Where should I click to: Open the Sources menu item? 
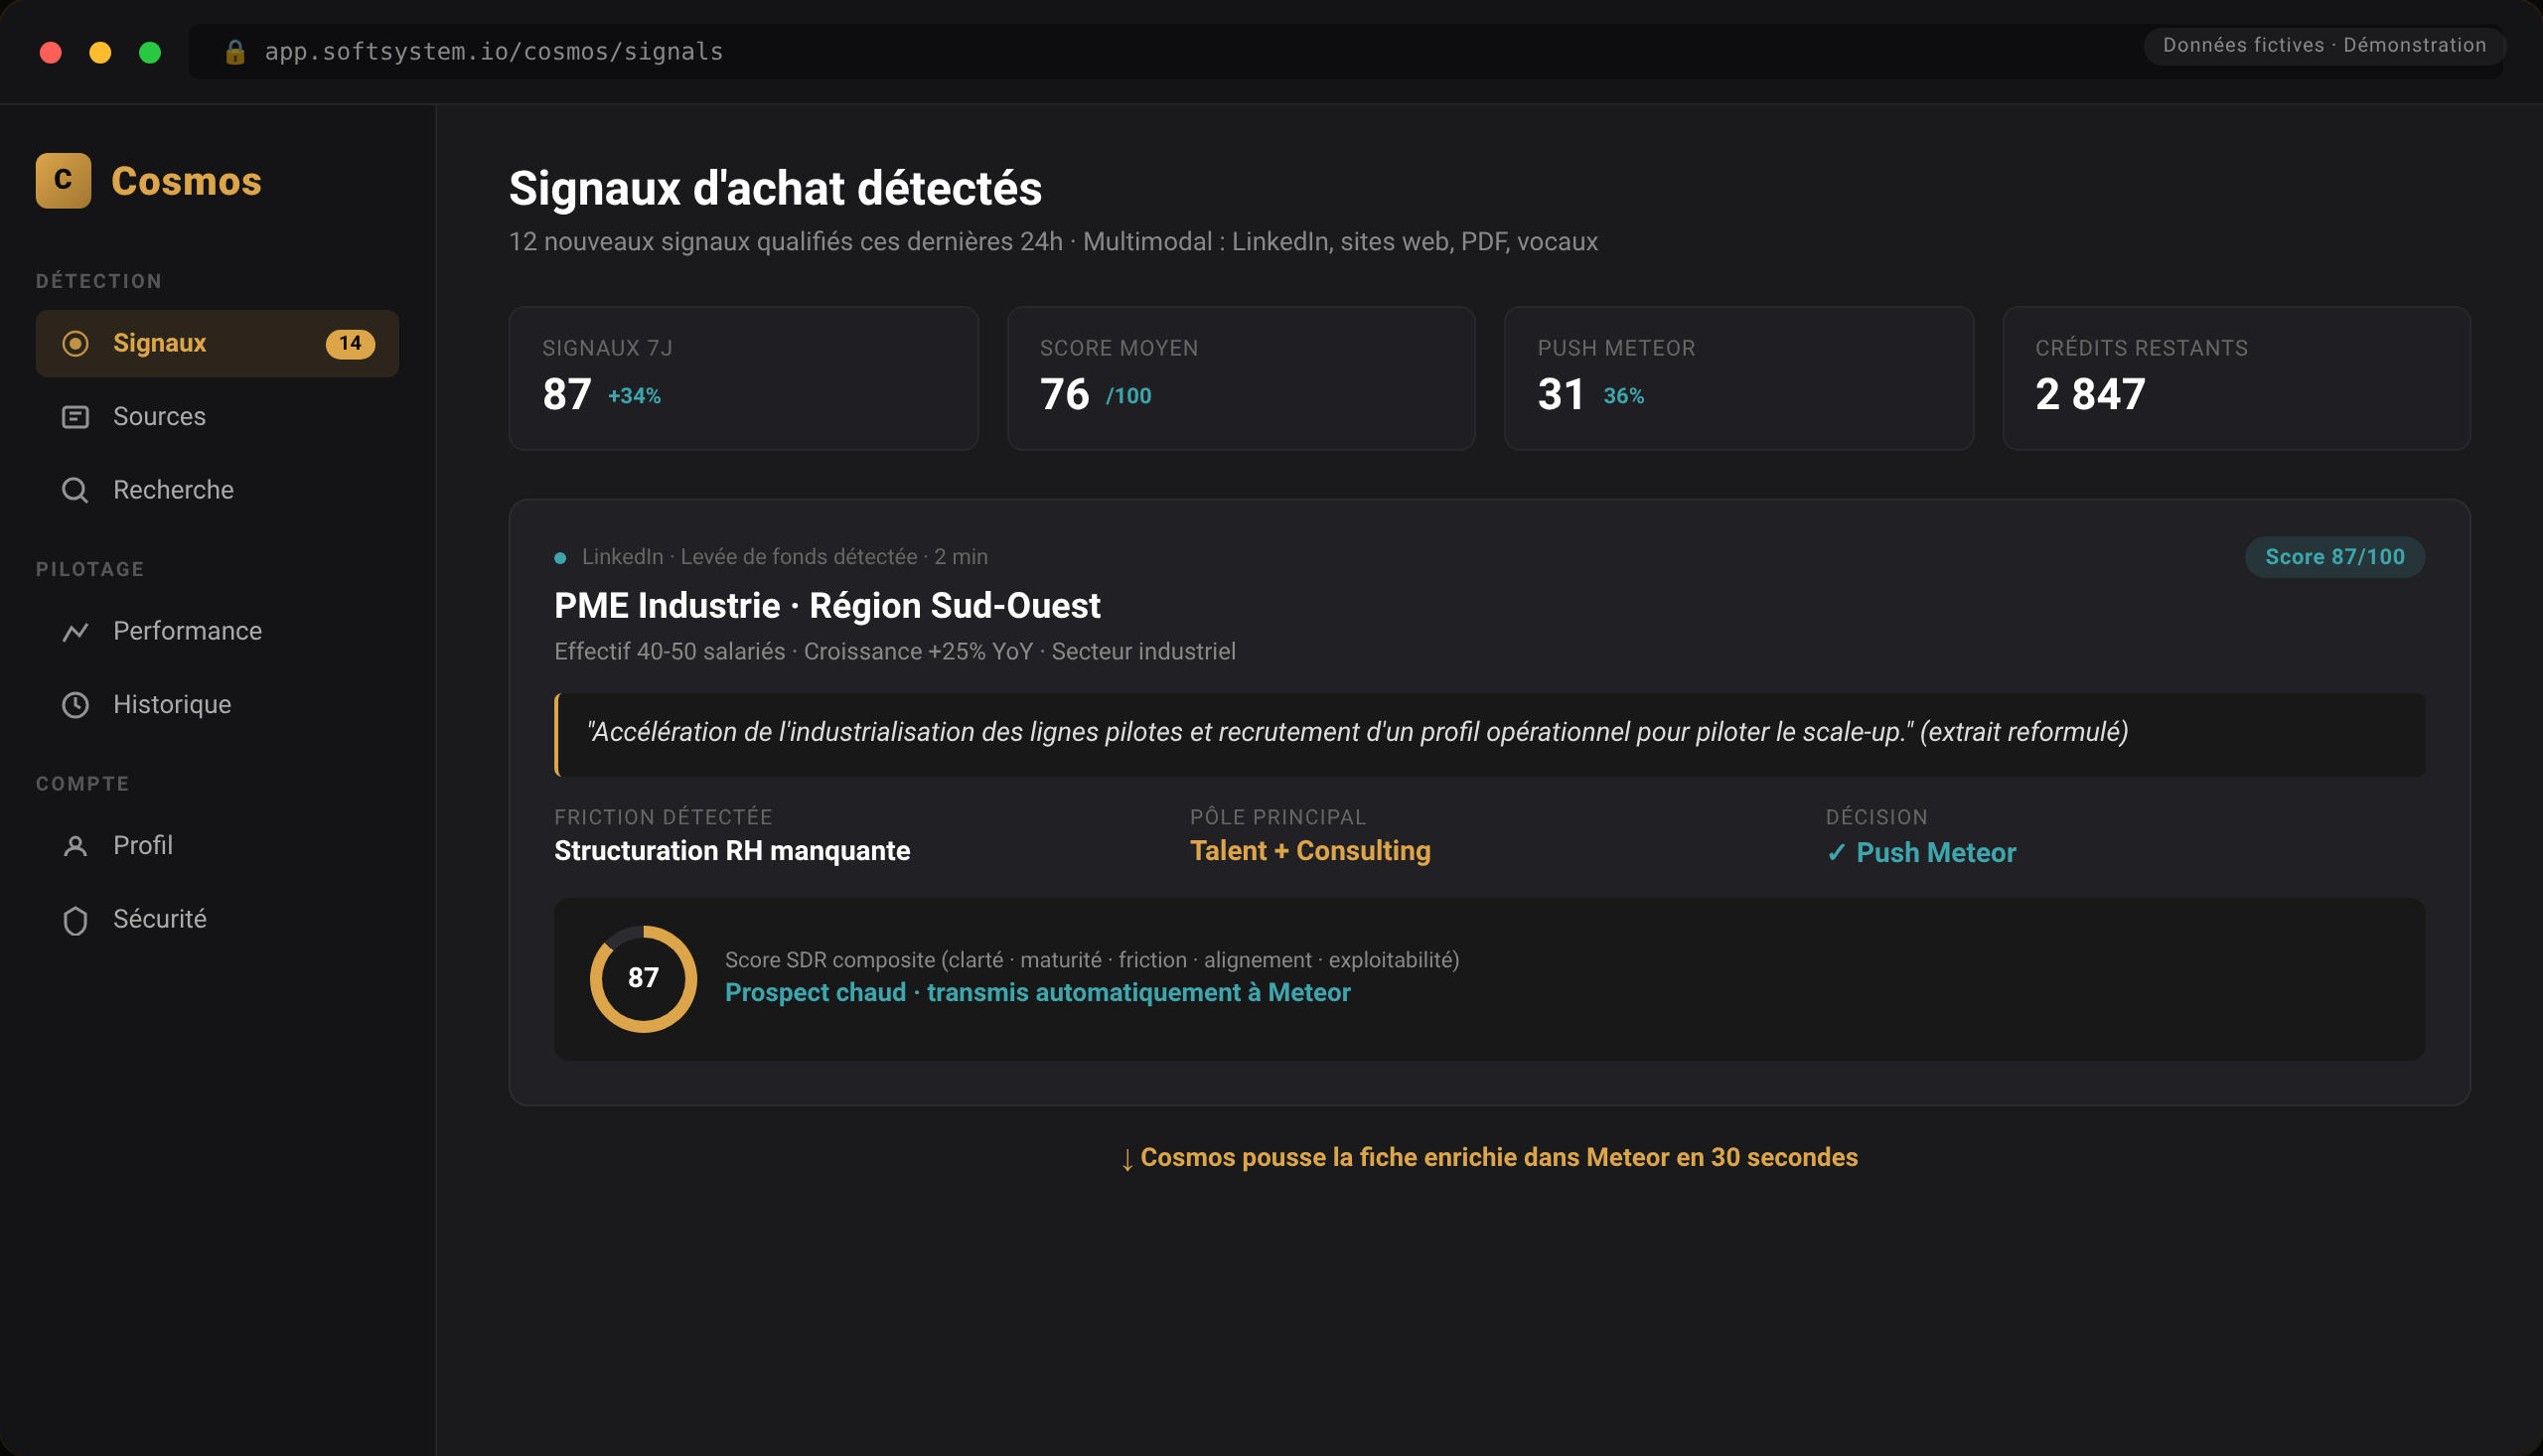pos(217,417)
